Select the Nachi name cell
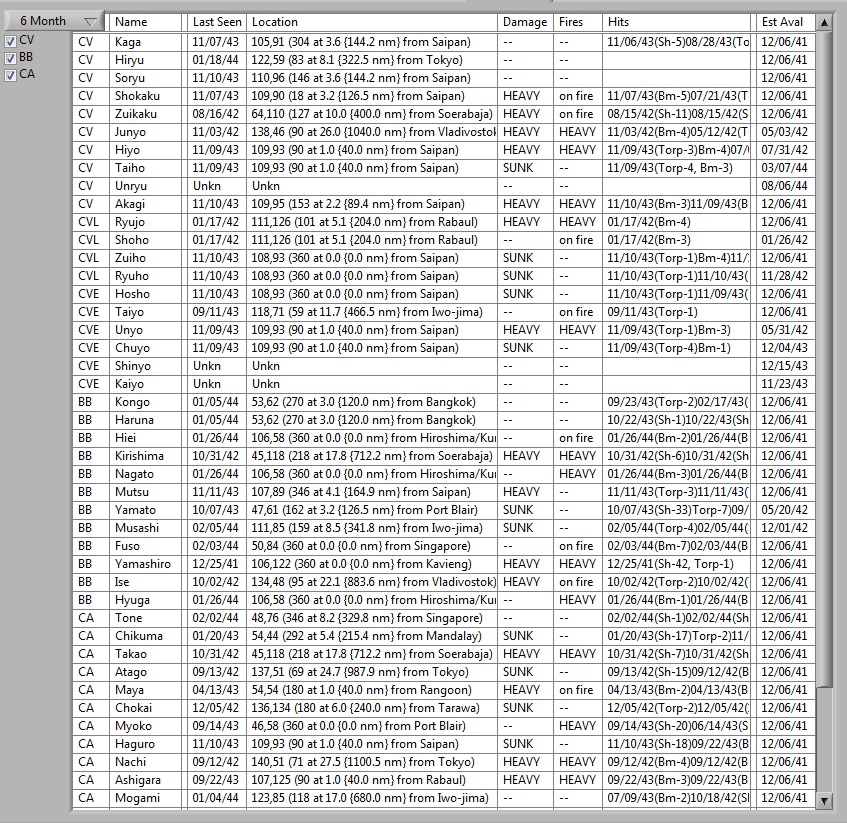This screenshot has height=823, width=847. click(x=146, y=762)
